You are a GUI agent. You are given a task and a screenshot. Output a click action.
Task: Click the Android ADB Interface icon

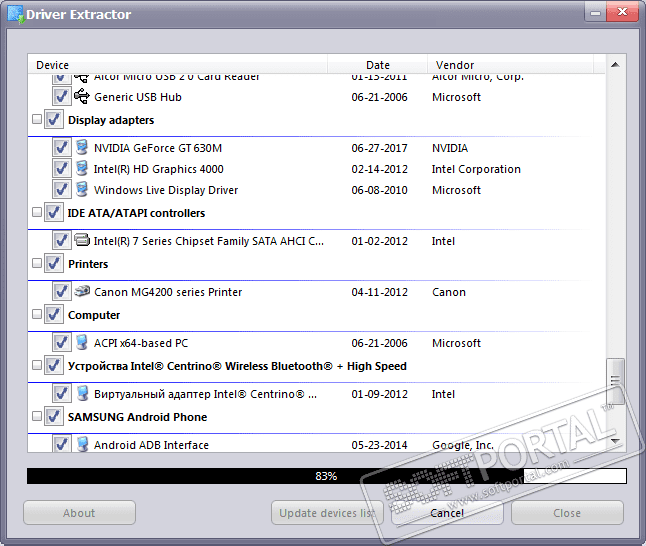coord(82,444)
